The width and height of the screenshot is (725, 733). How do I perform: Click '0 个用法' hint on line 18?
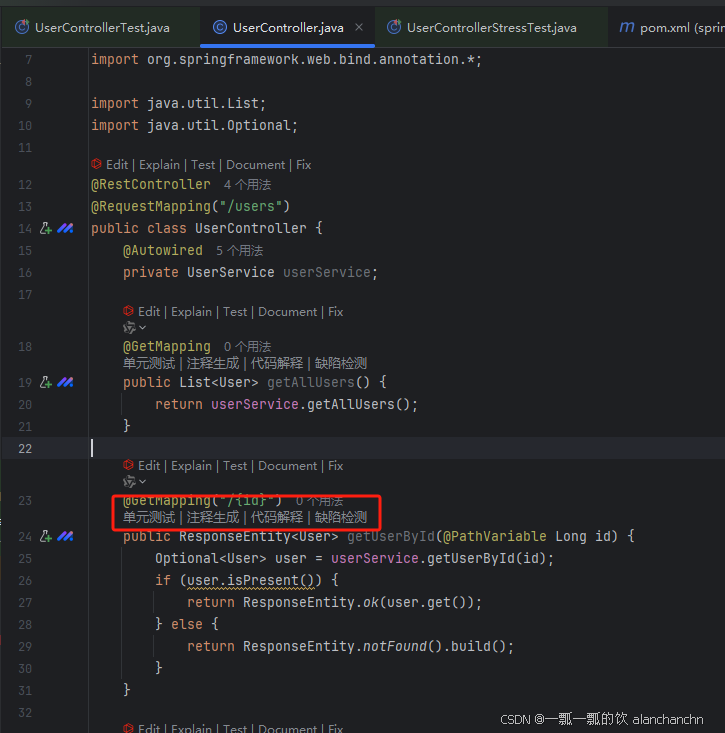(x=247, y=347)
